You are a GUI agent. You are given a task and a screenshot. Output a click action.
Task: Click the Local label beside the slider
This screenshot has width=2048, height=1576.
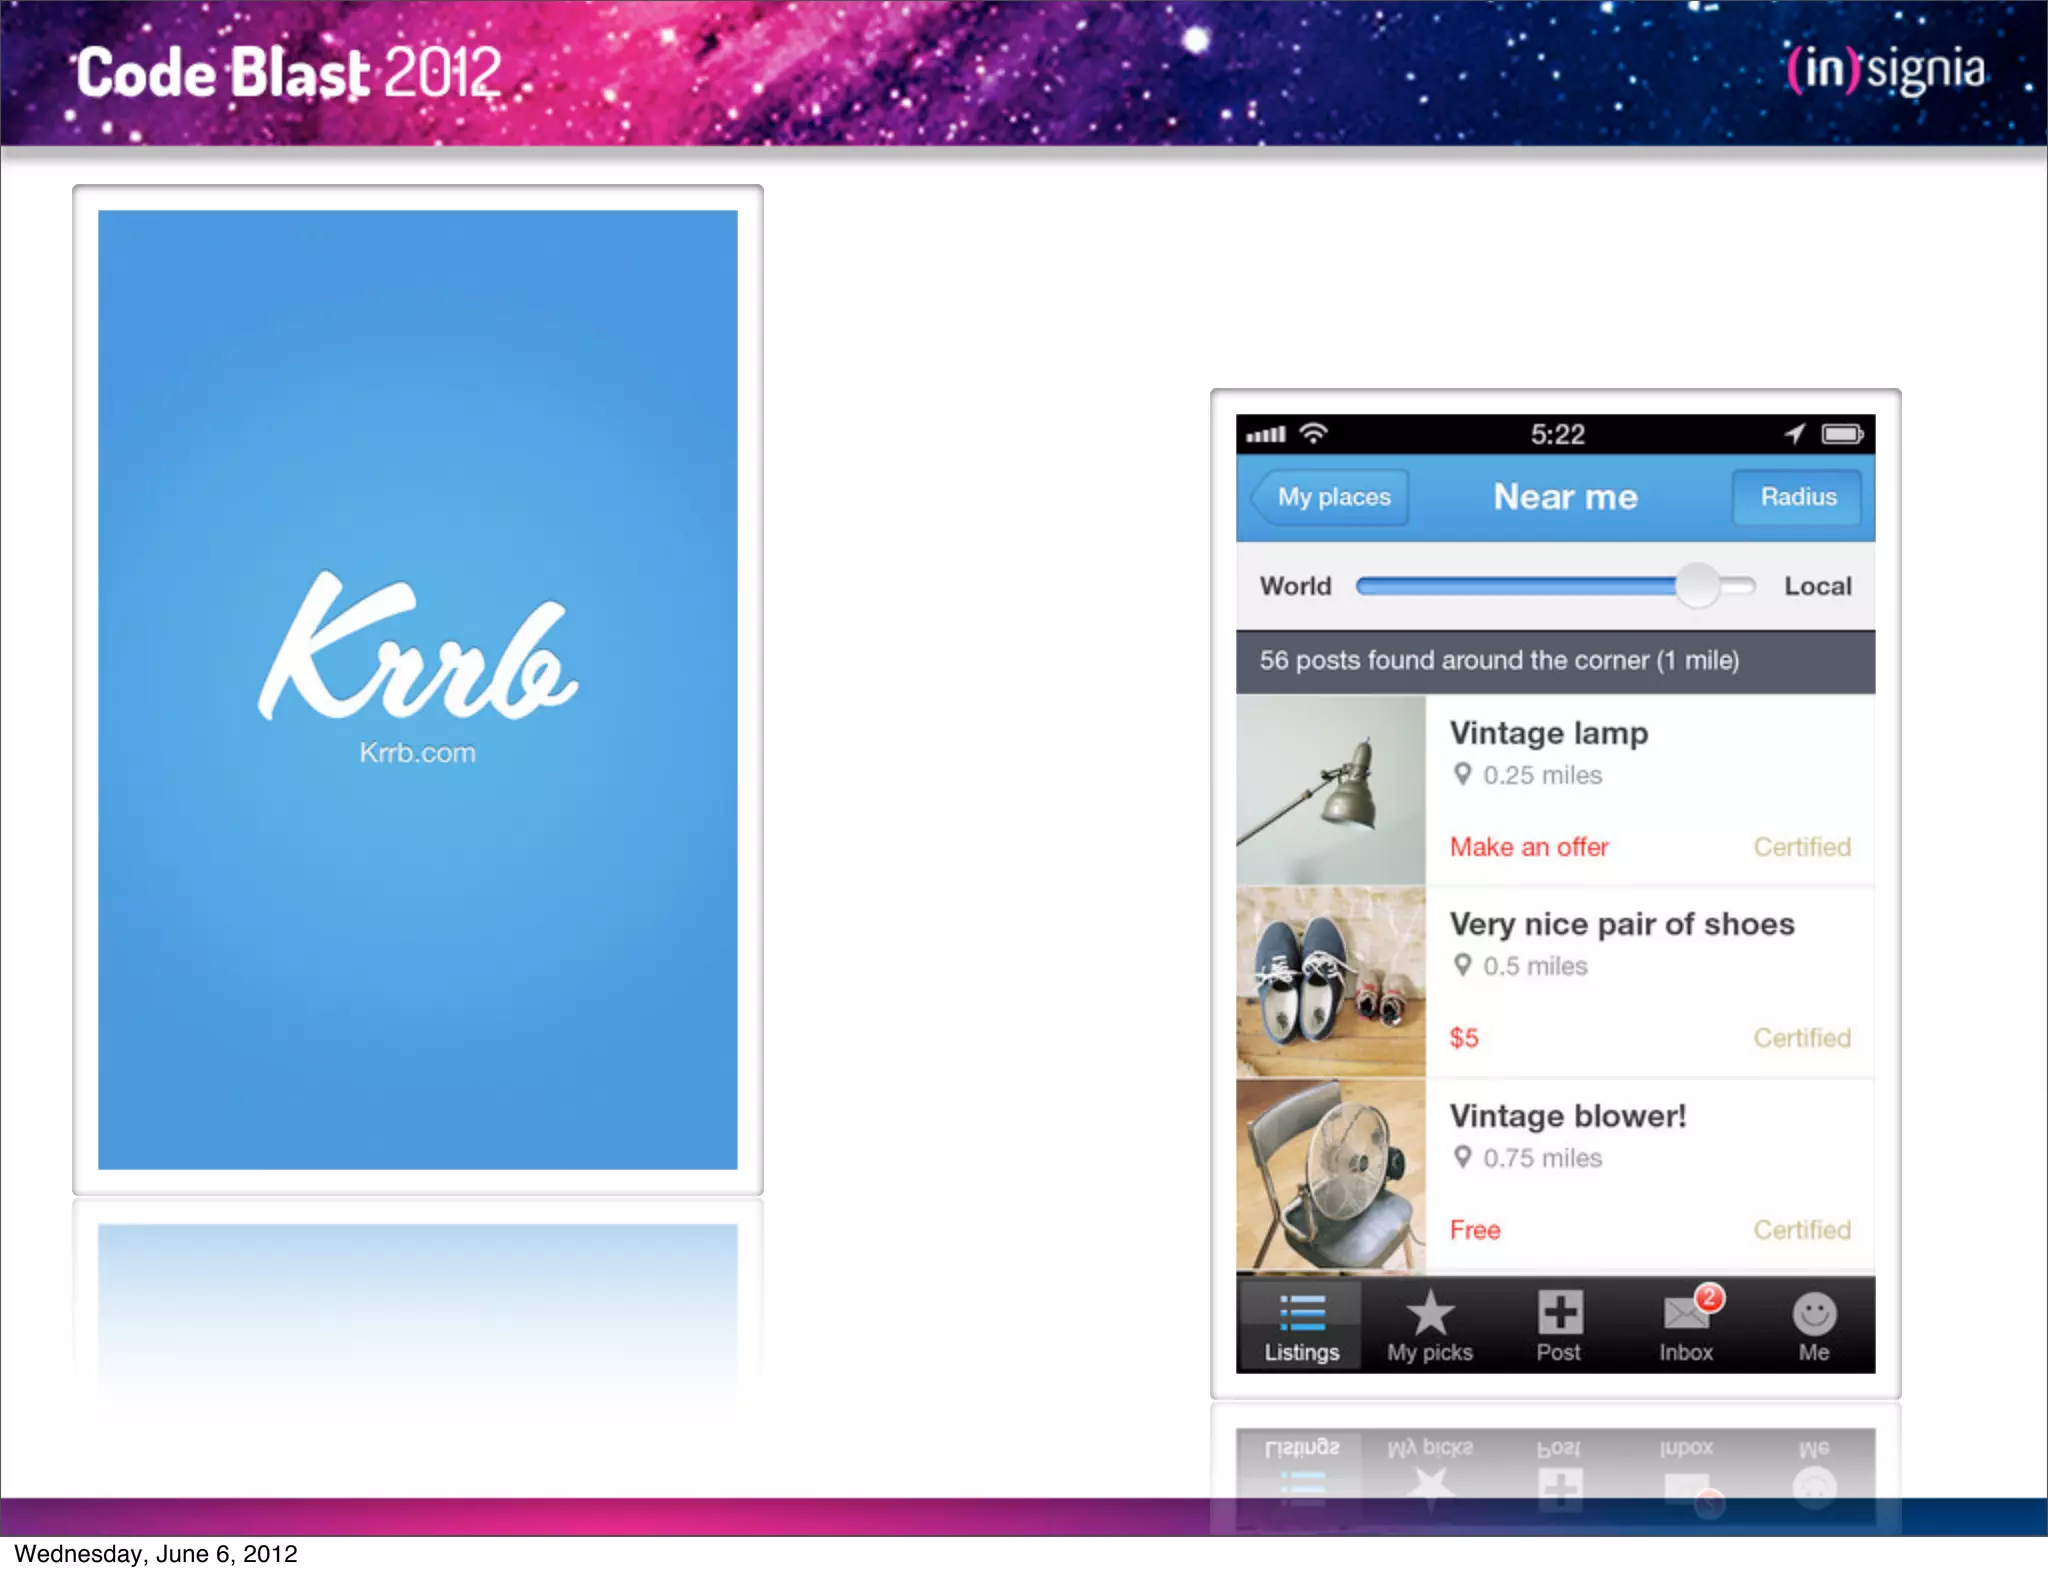(1818, 586)
